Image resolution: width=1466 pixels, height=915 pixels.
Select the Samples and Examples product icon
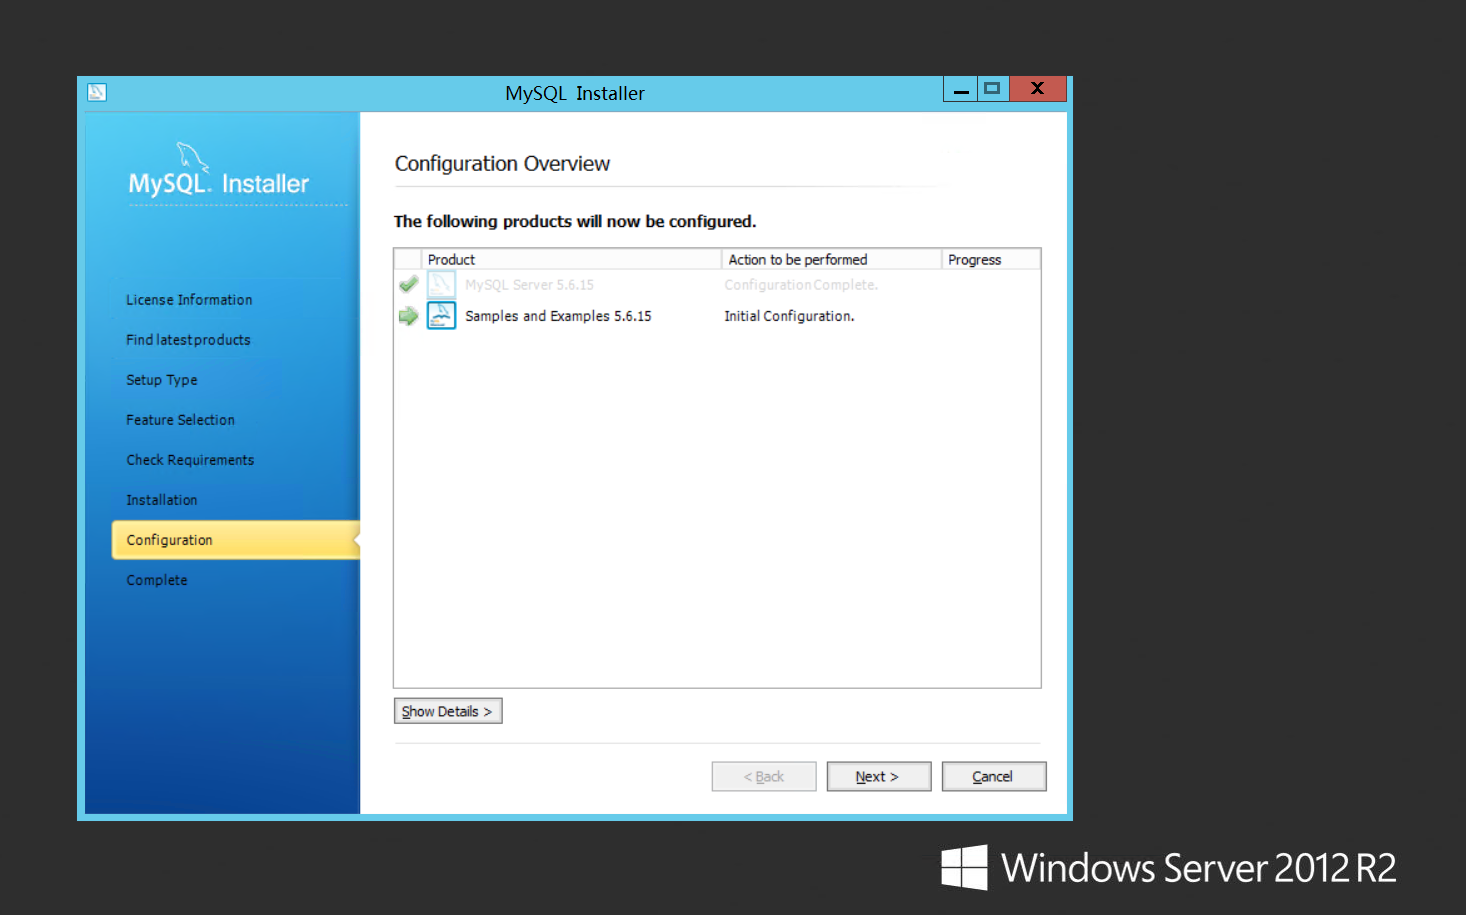[x=441, y=316]
